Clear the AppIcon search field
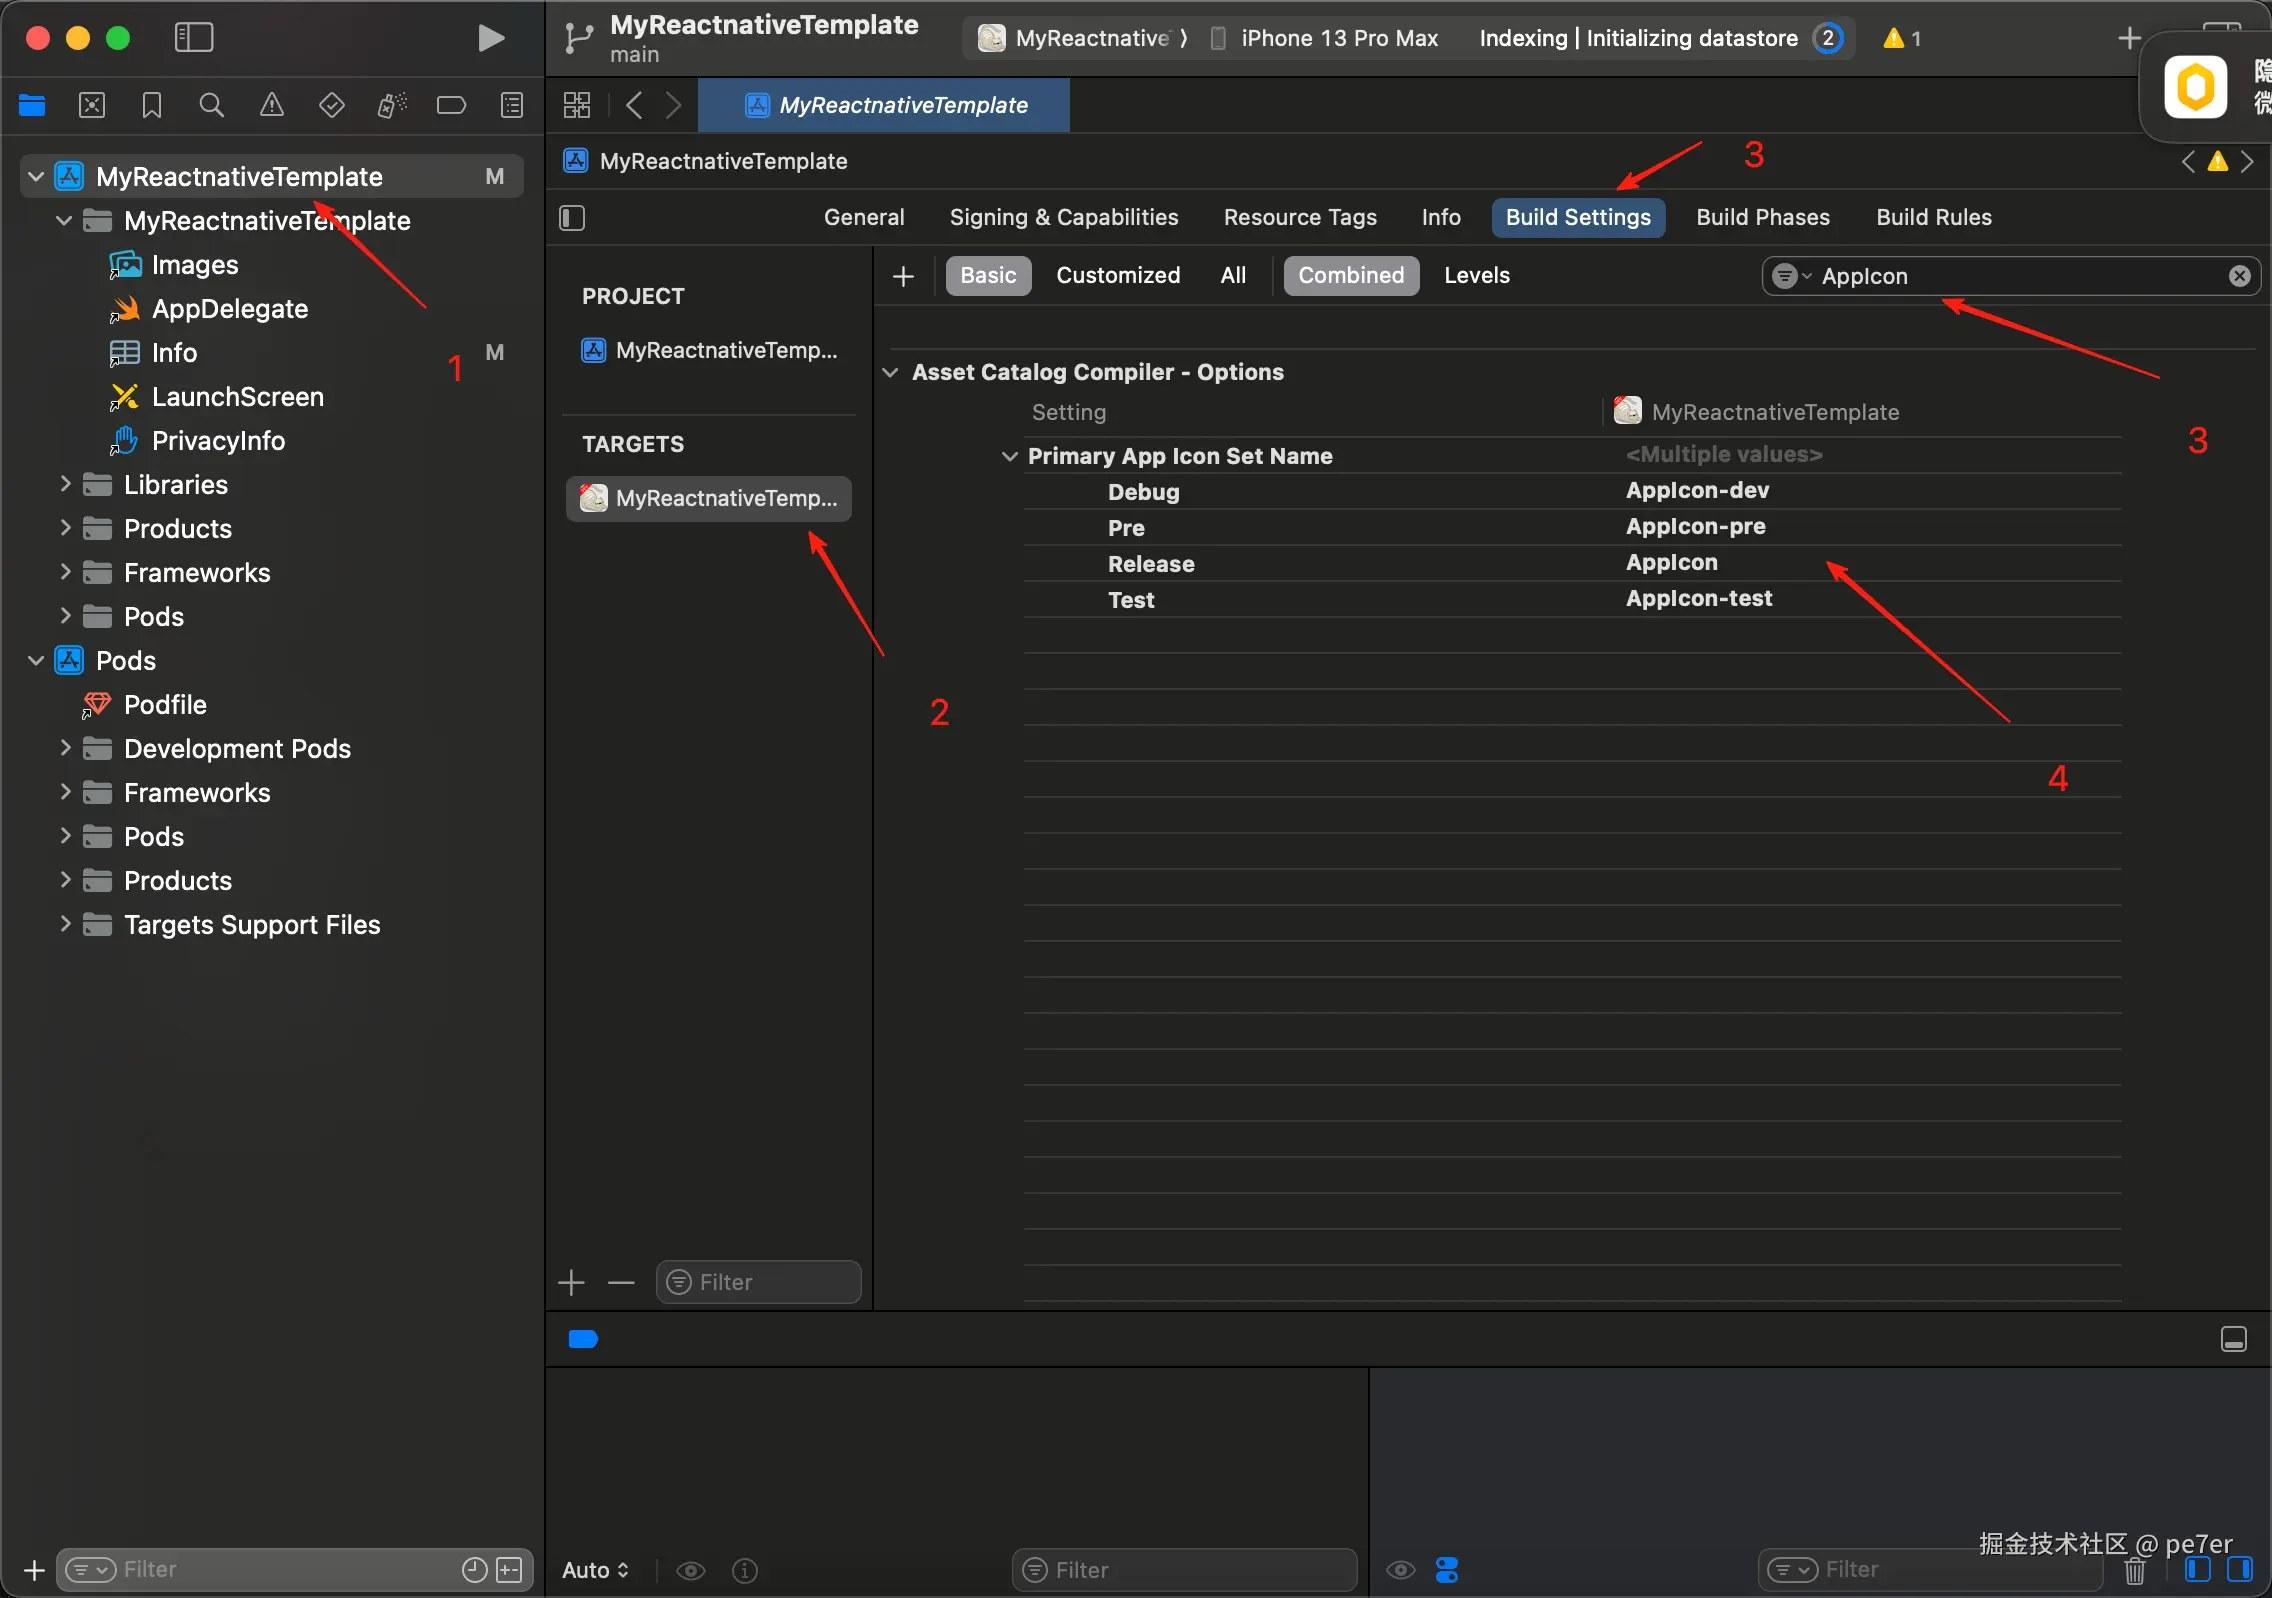Image resolution: width=2272 pixels, height=1598 pixels. pyautogui.click(x=2239, y=276)
